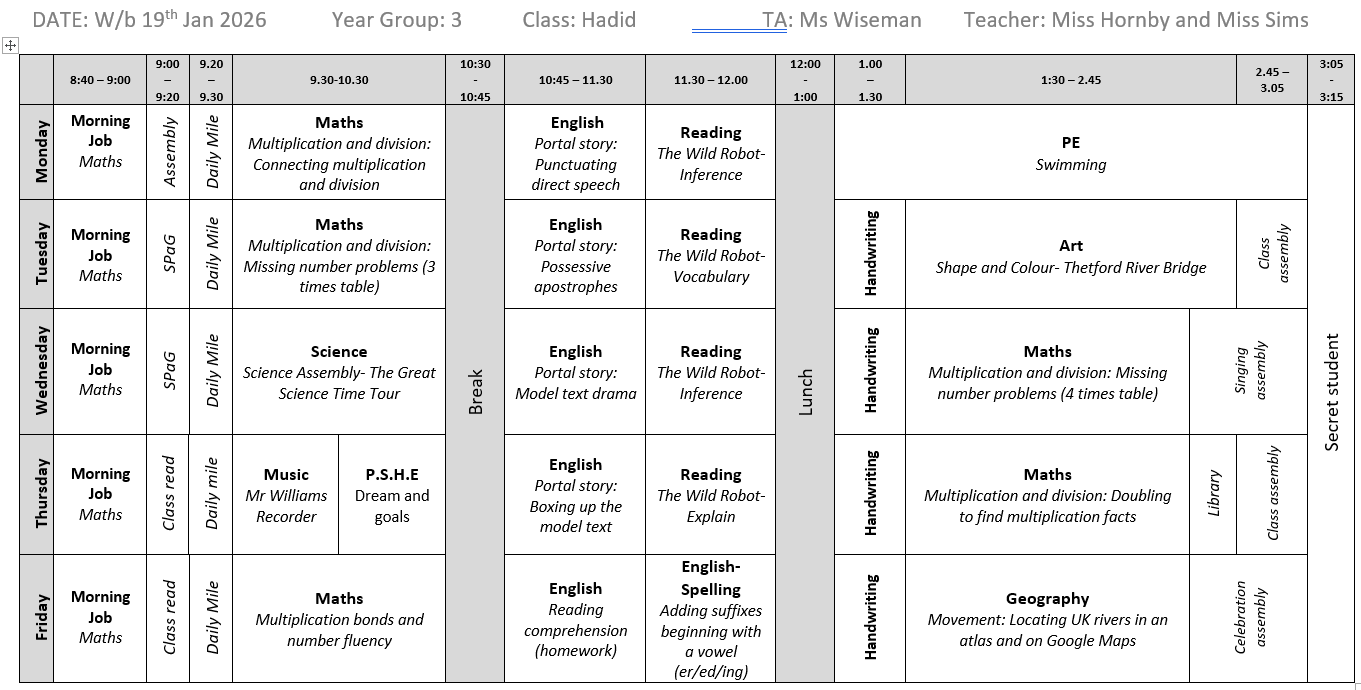Click the table move handle icon
Viewport: 1361px width, 690px height.
[10, 45]
